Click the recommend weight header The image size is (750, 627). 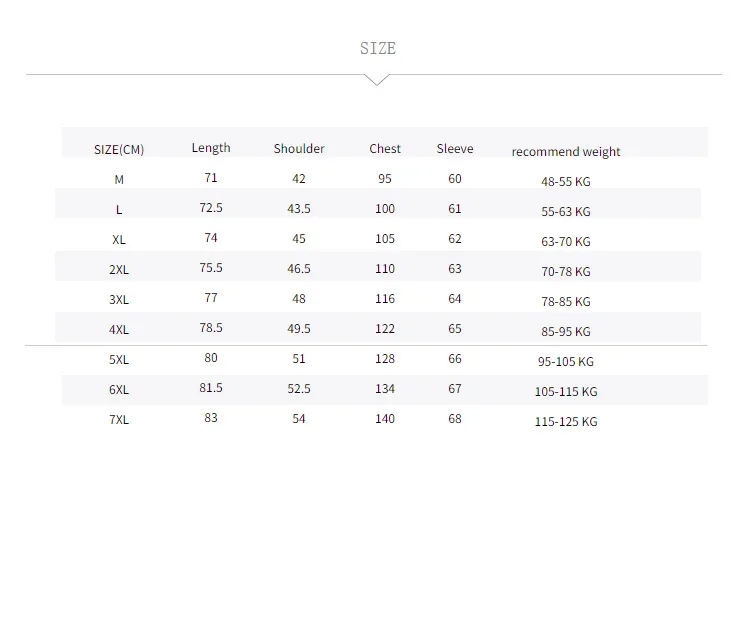point(566,152)
